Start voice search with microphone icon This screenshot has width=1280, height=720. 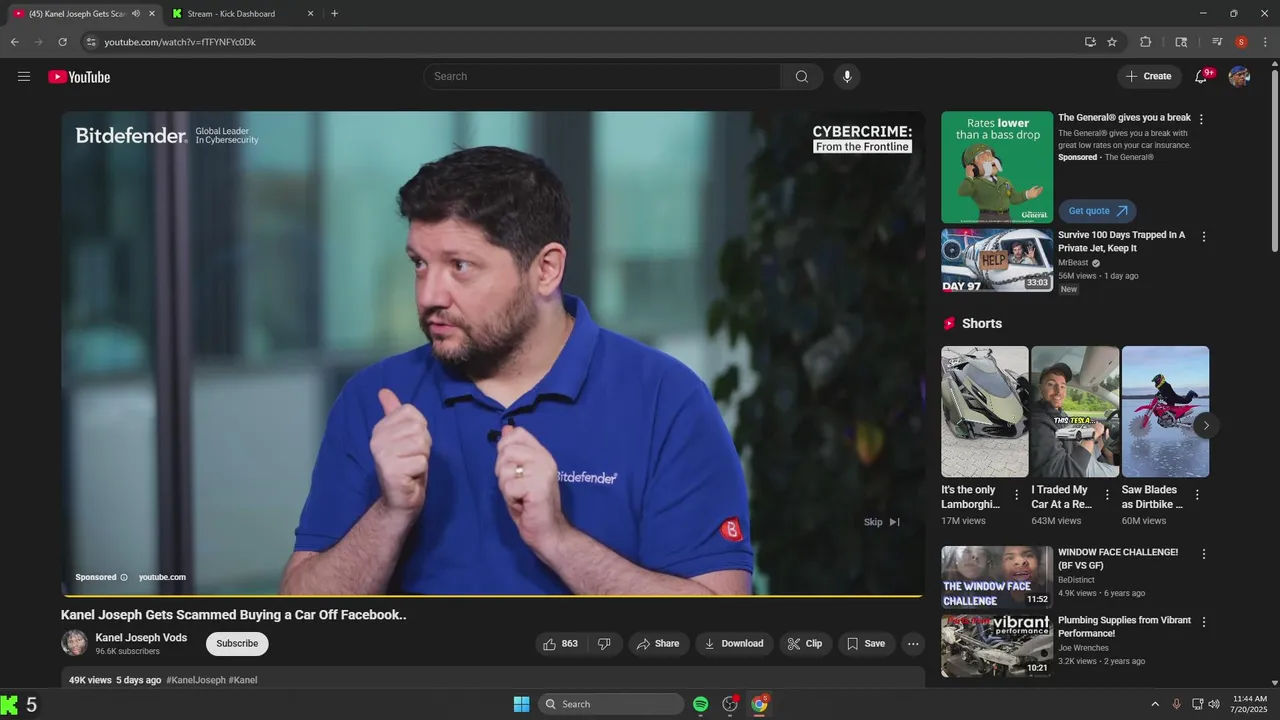[847, 77]
